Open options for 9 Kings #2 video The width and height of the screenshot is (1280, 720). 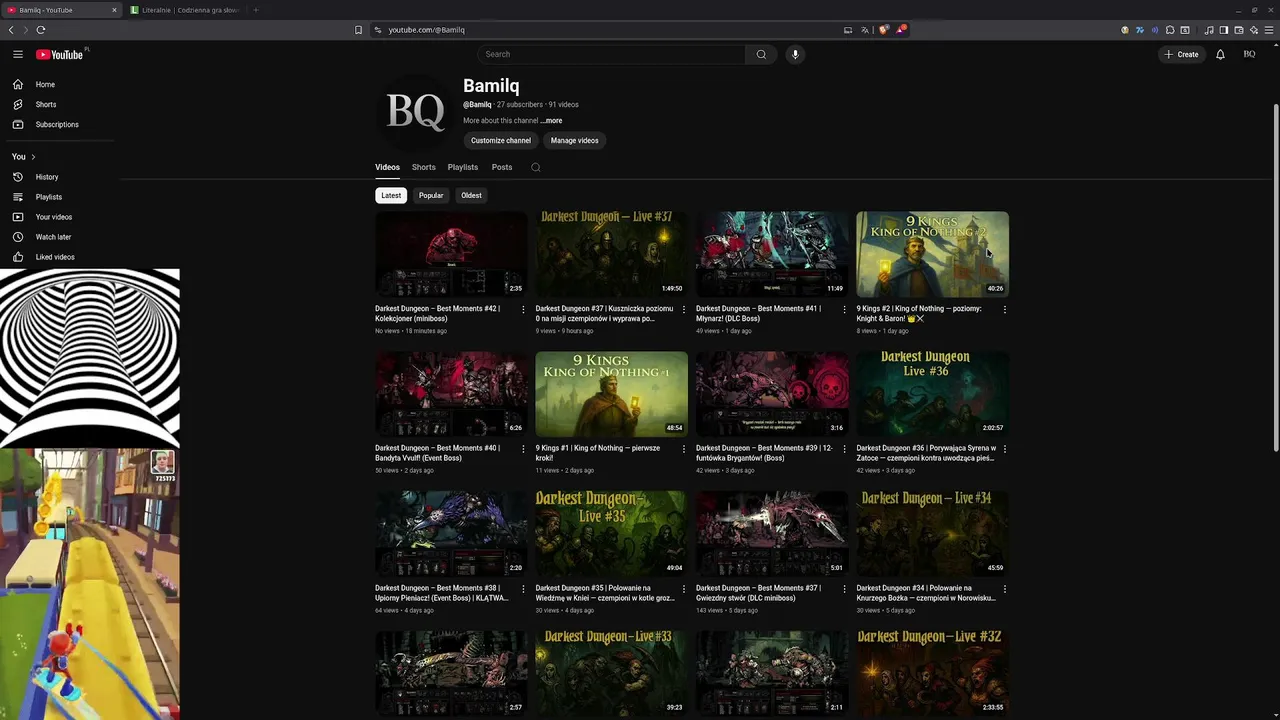pyautogui.click(x=1005, y=309)
